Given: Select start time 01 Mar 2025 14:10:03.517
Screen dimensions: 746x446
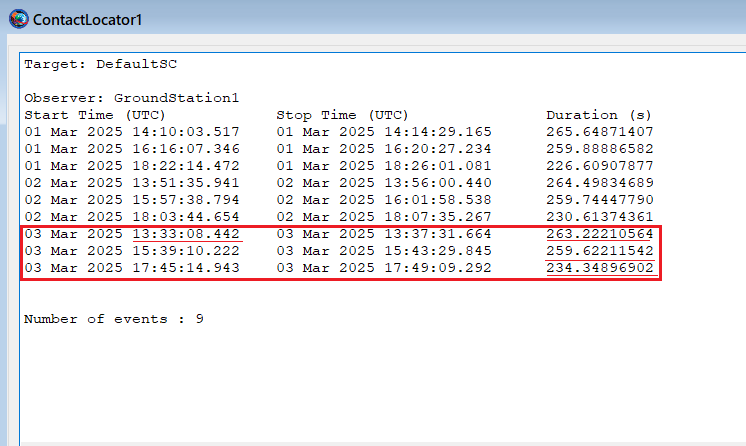Looking at the screenshot, I should (x=131, y=132).
